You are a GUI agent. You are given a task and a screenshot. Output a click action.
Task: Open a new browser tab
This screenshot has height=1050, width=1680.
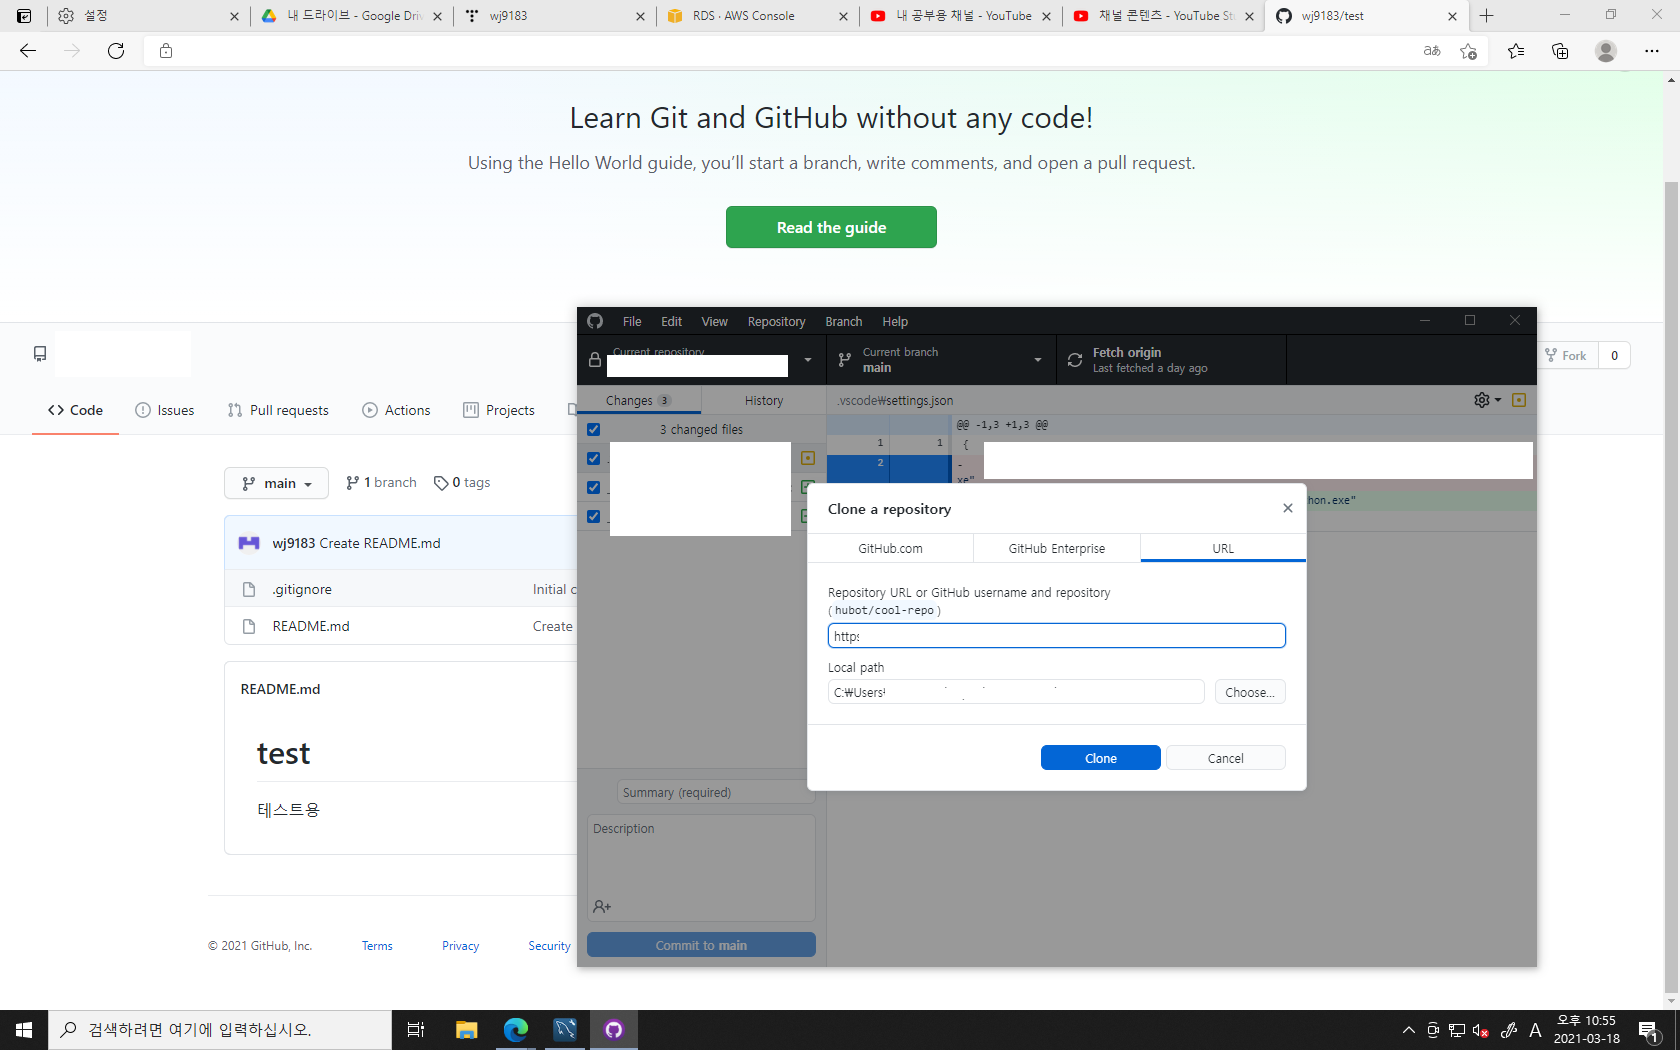point(1487,16)
